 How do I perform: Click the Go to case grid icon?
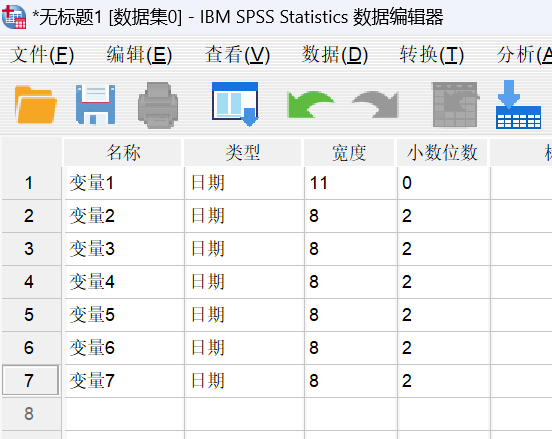coord(456,105)
